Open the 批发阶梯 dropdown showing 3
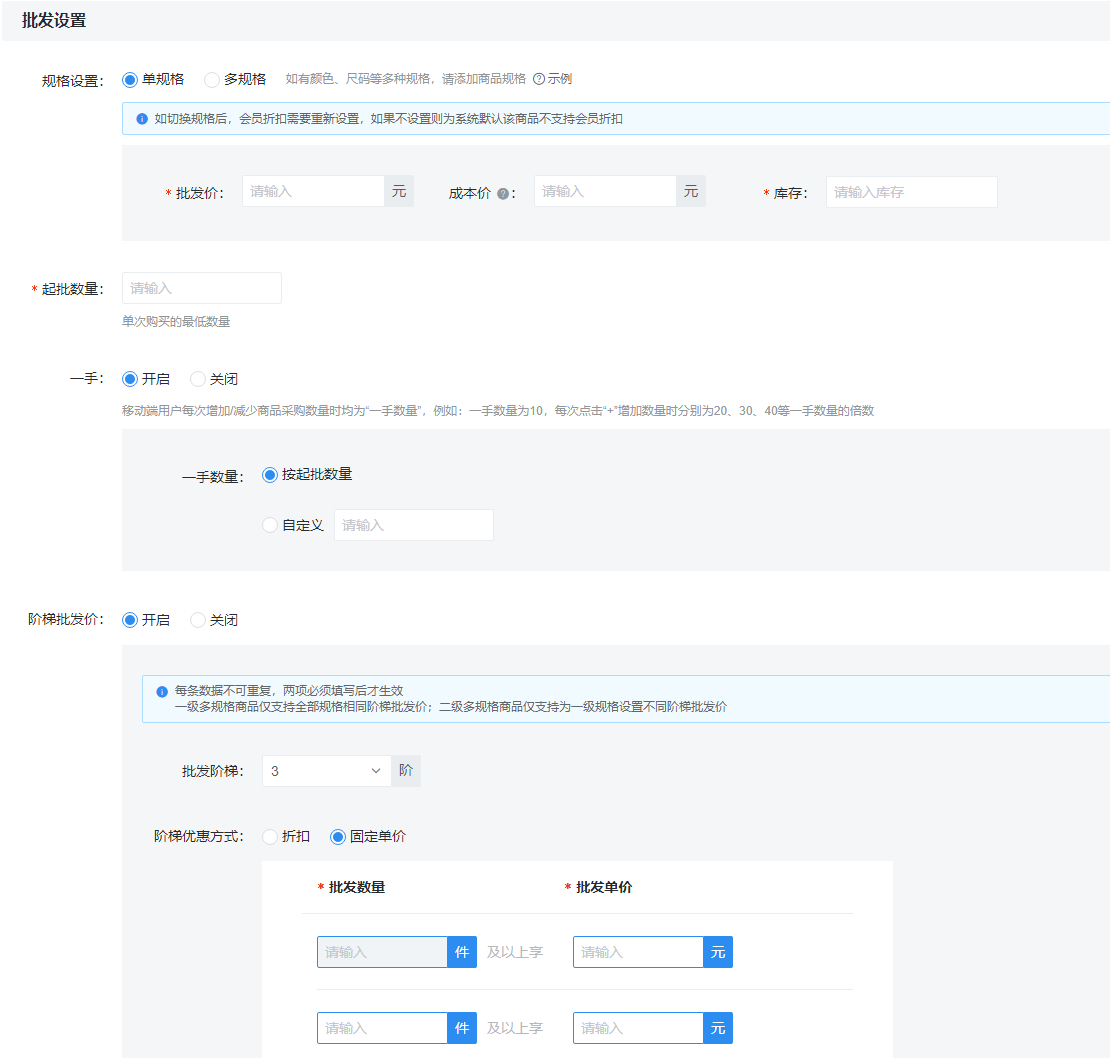 [x=326, y=770]
